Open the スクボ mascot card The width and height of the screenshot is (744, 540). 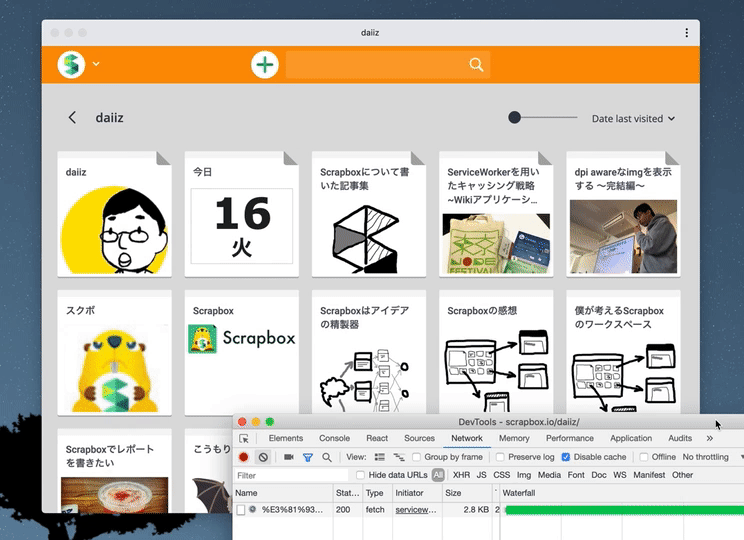114,353
